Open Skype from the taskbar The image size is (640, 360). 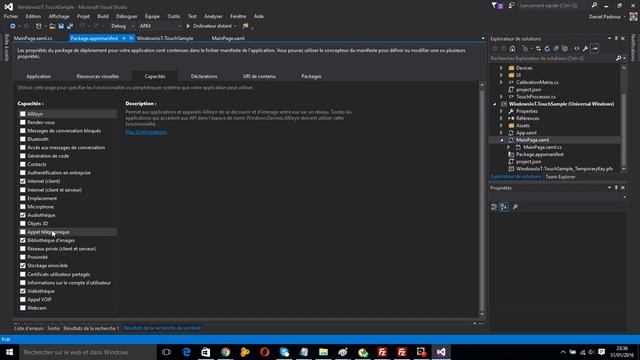coord(284,352)
